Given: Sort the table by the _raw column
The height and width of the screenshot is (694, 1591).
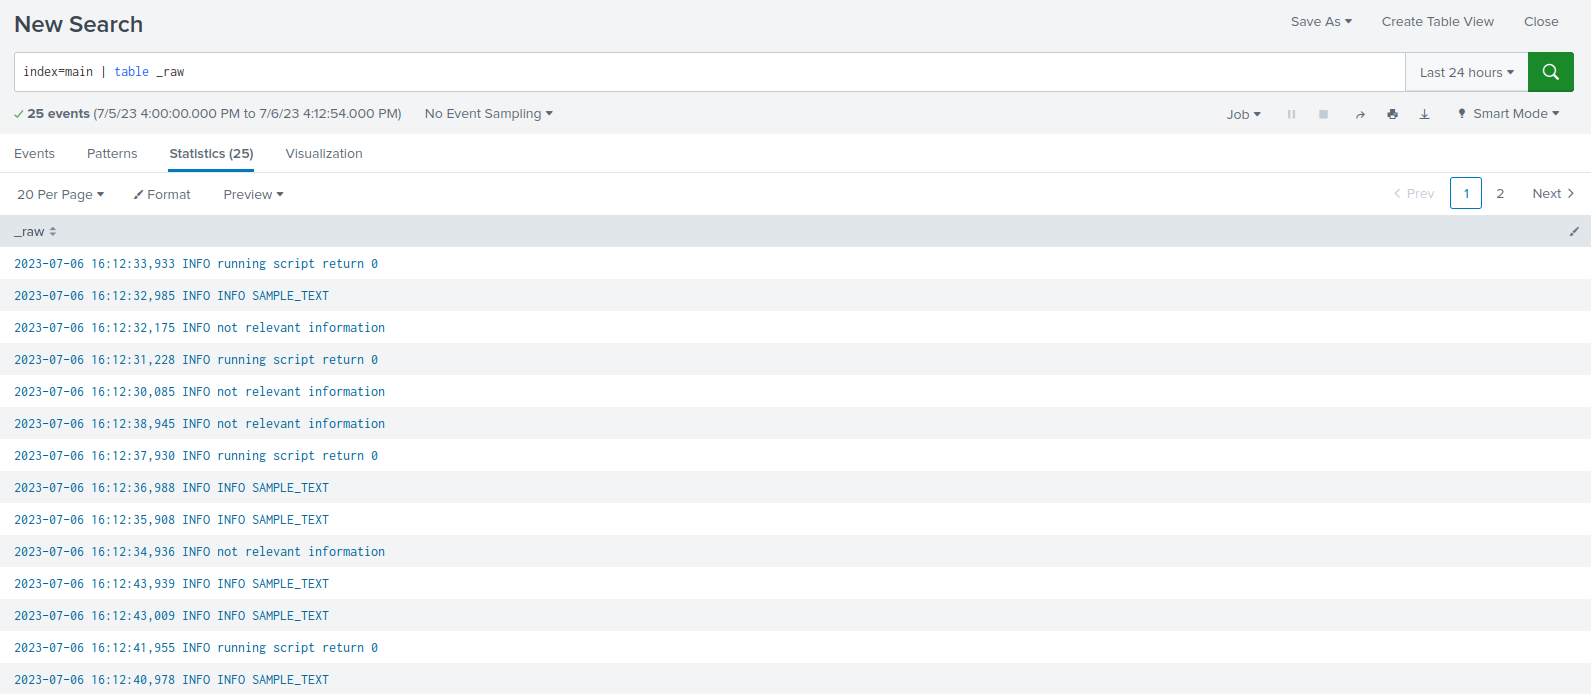Looking at the screenshot, I should pyautogui.click(x=35, y=232).
